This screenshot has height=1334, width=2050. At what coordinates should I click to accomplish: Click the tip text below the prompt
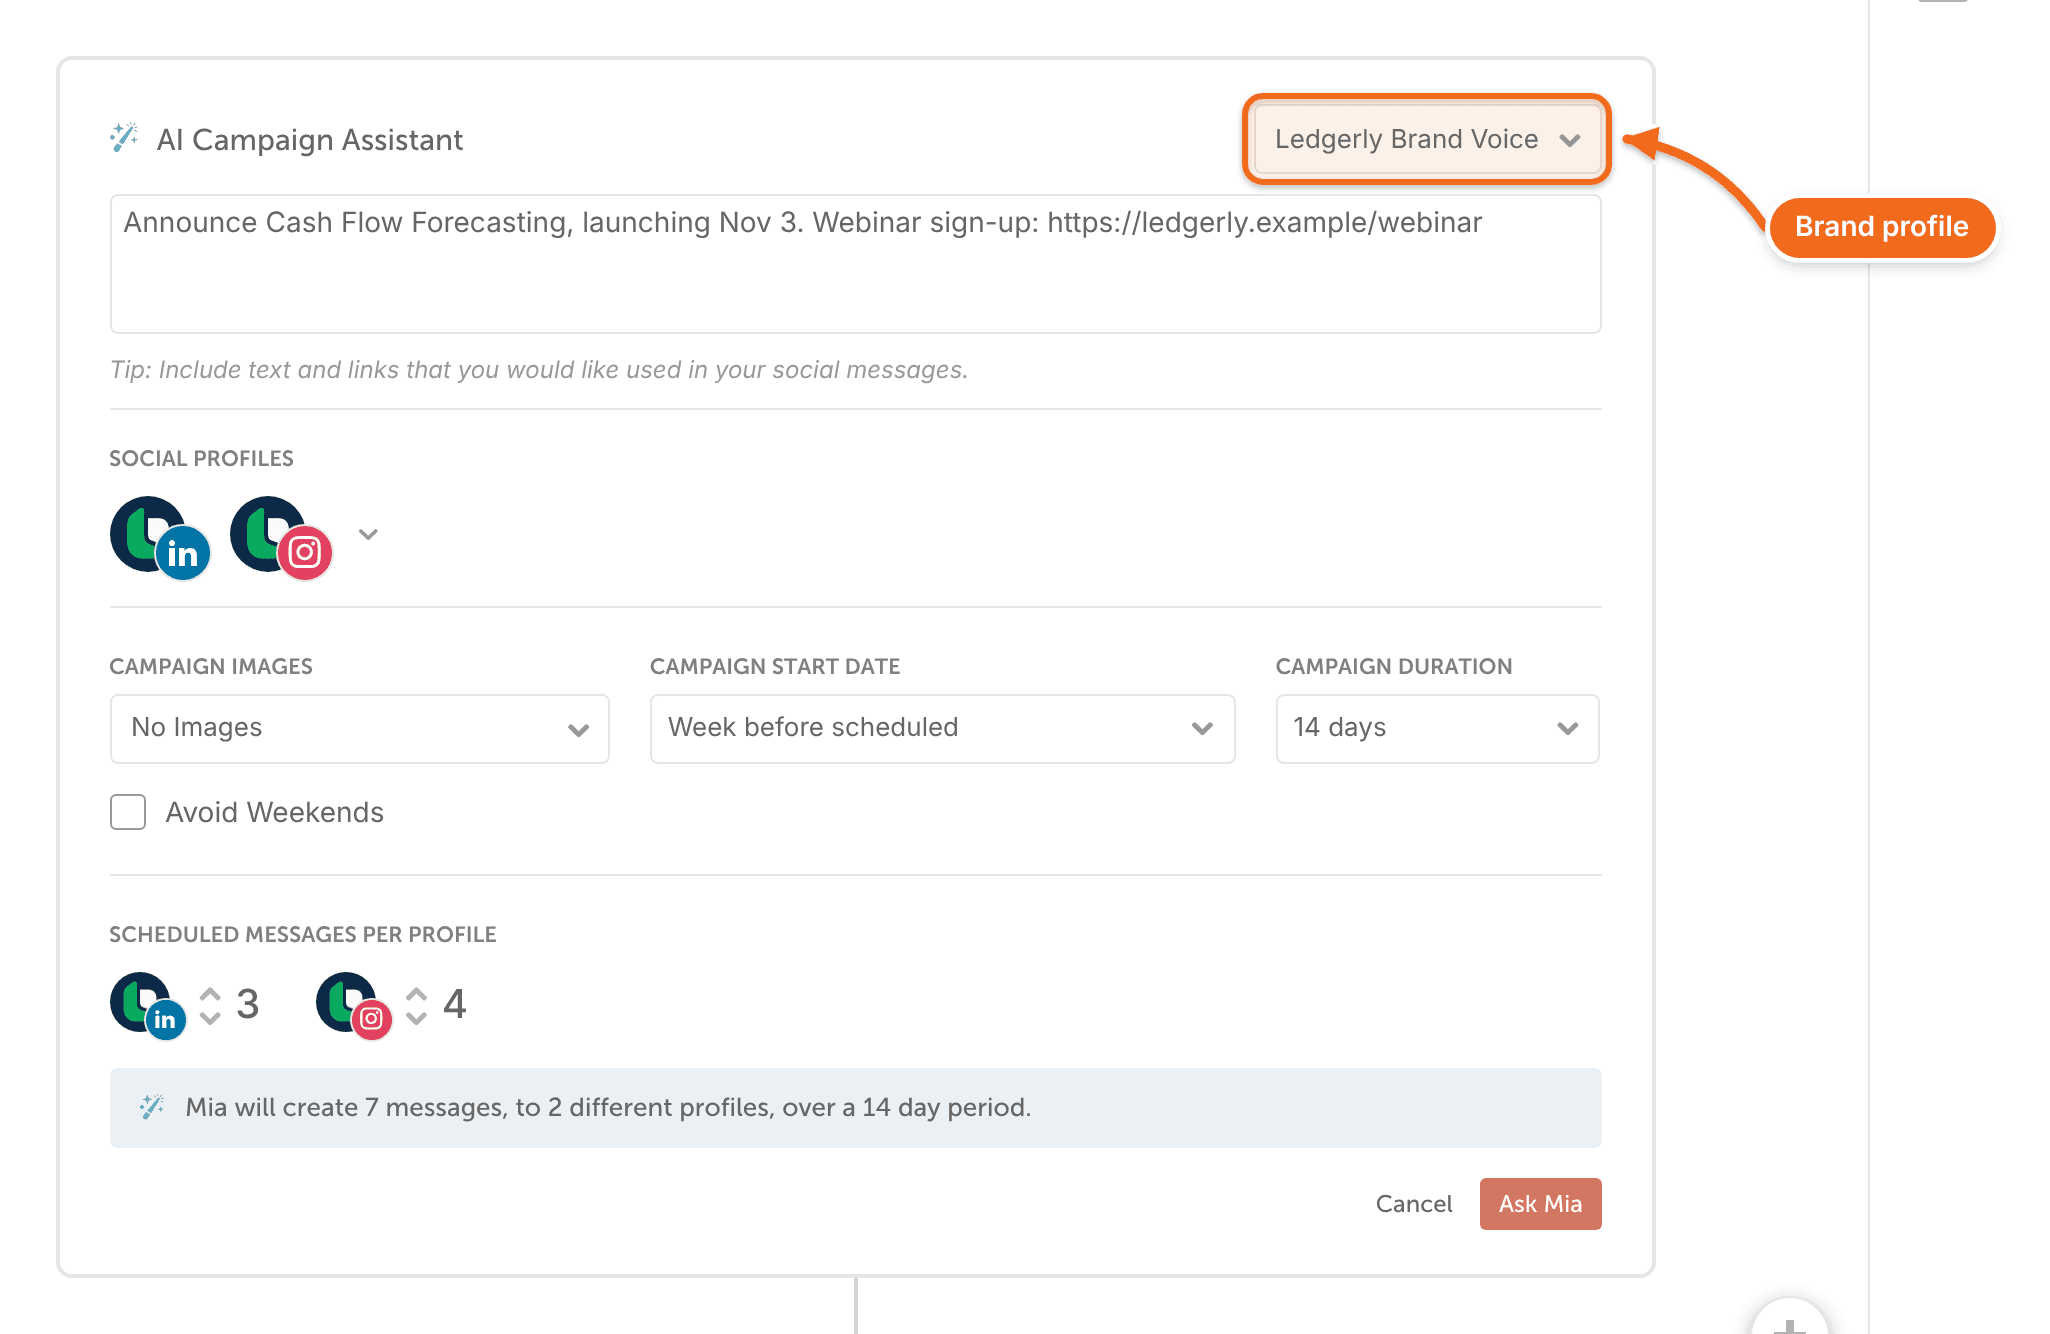click(x=539, y=370)
